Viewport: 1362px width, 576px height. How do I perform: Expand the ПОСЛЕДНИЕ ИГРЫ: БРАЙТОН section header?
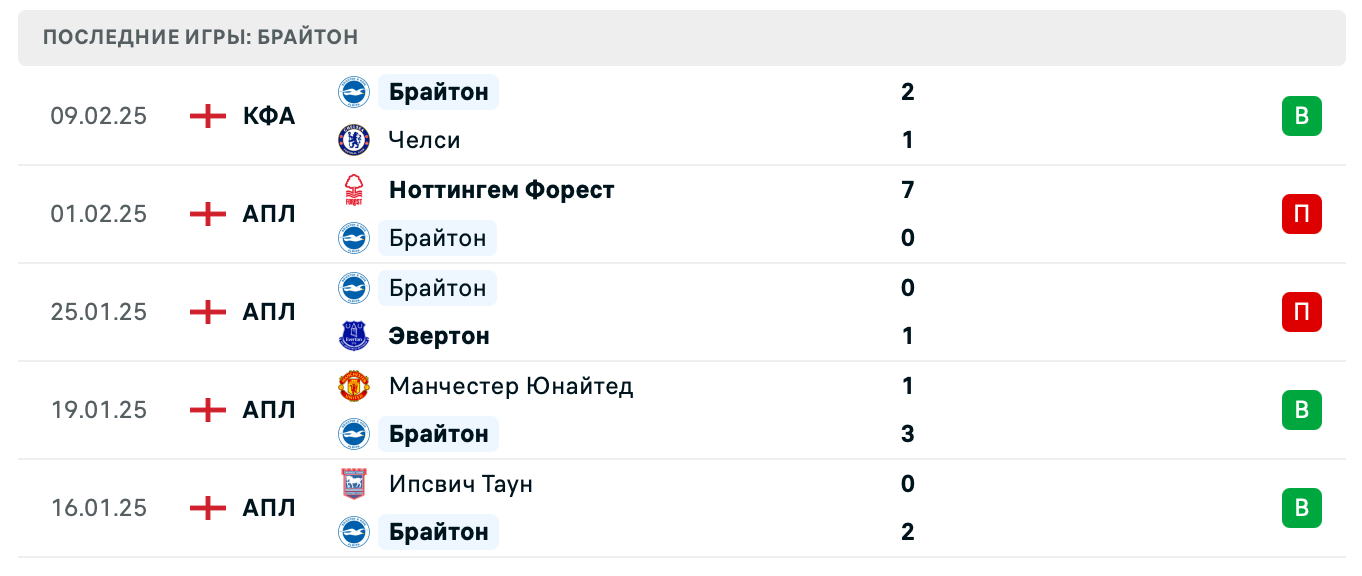pyautogui.click(x=199, y=36)
